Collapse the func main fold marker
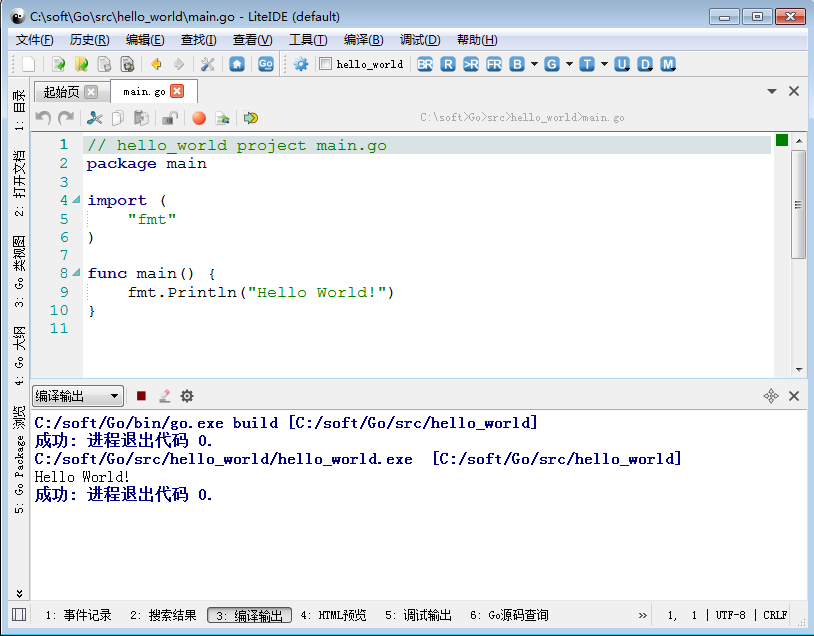The height and width of the screenshot is (636, 814). pos(76,272)
